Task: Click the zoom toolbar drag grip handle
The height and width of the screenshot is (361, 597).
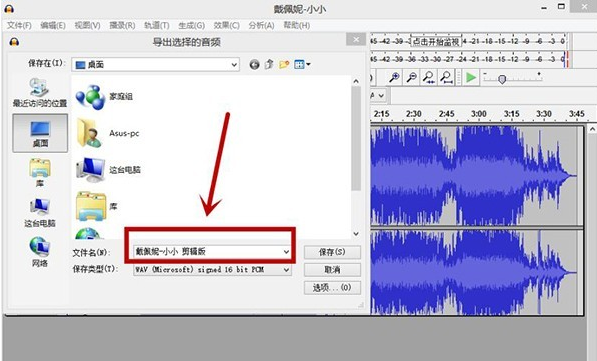Action: tap(458, 77)
